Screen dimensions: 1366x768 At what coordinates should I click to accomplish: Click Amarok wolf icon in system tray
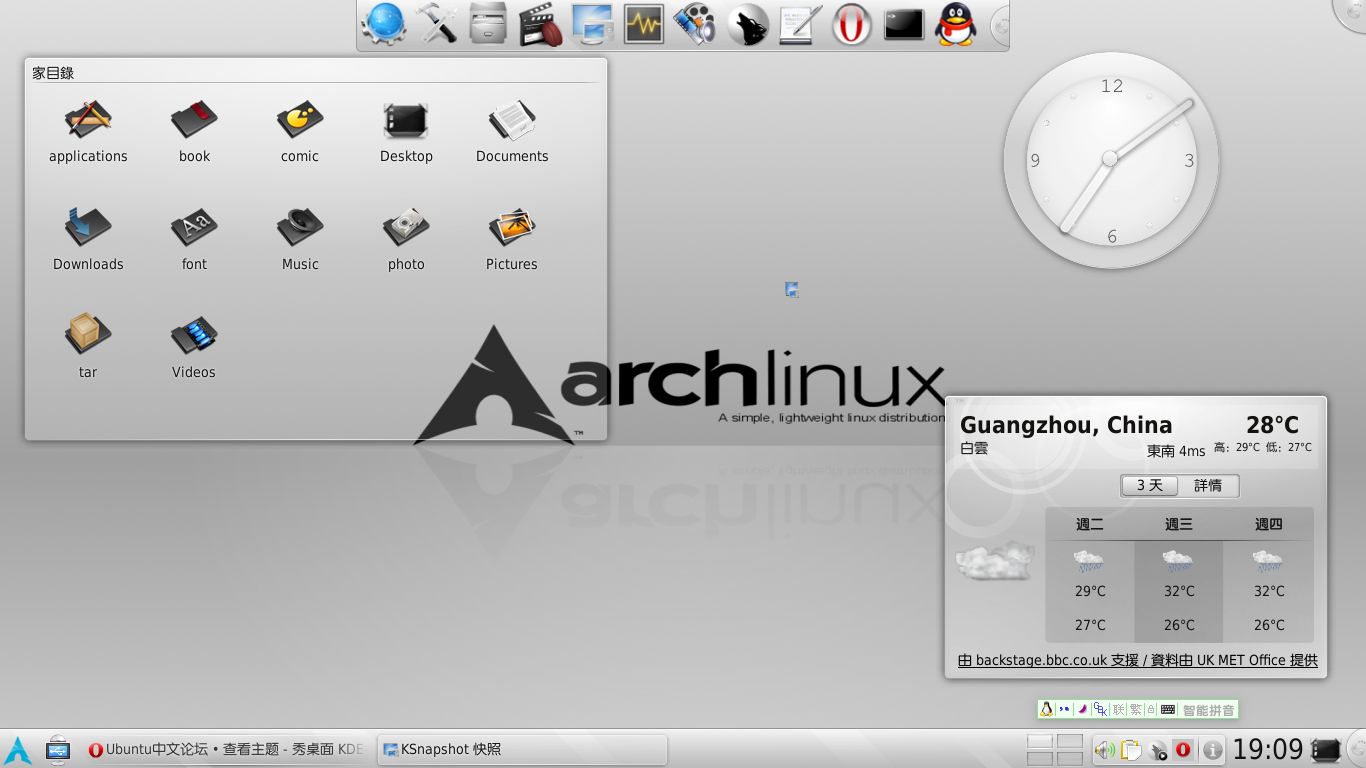pos(1158,749)
